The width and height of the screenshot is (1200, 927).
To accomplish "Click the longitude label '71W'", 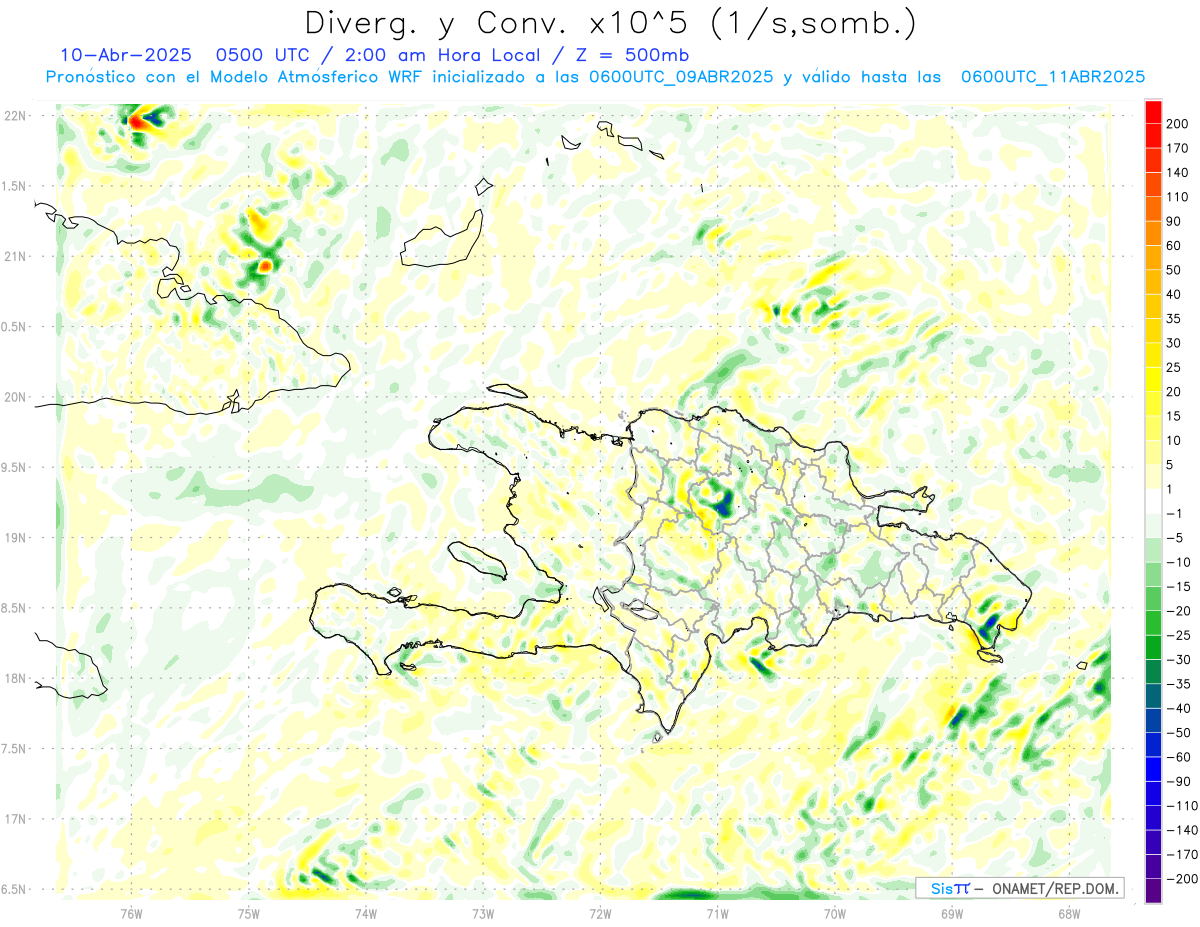I will 717,914.
